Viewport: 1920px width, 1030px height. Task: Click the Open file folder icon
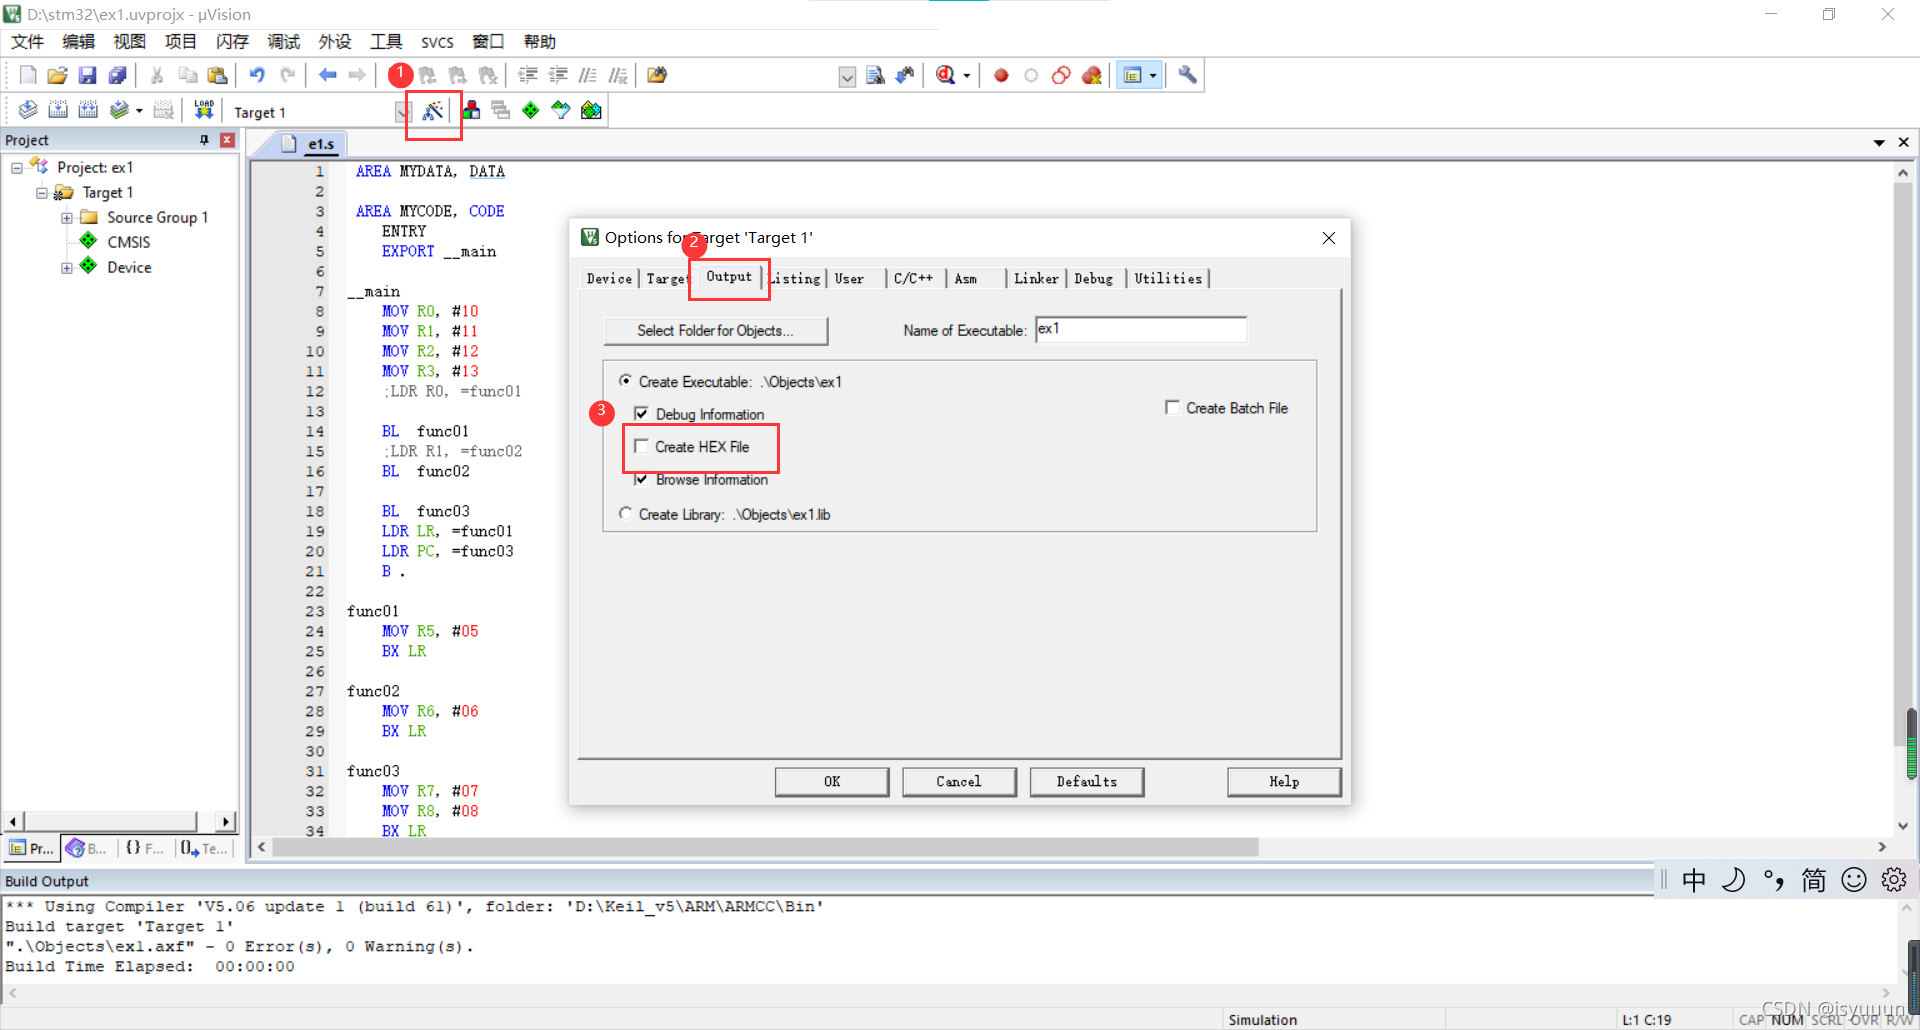point(58,75)
